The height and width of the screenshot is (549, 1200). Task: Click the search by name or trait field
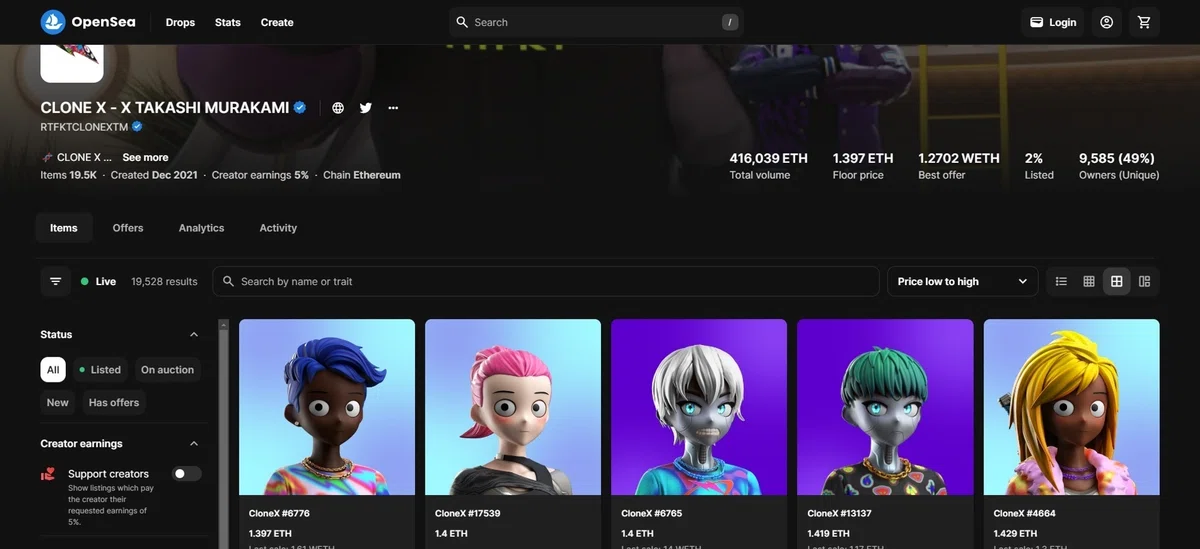(x=546, y=282)
